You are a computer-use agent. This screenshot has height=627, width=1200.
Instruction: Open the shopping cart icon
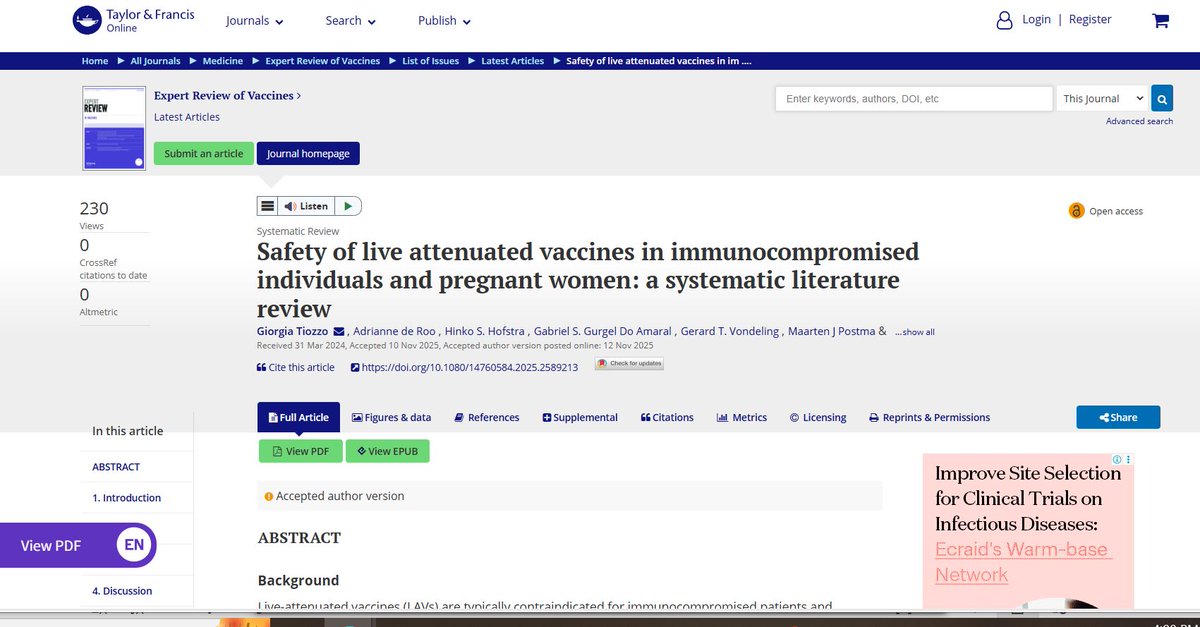pyautogui.click(x=1160, y=21)
